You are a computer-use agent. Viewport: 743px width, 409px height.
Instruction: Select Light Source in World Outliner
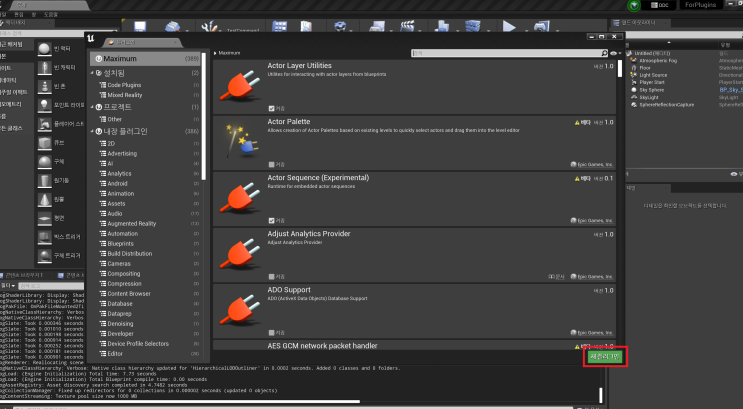pyautogui.click(x=653, y=75)
